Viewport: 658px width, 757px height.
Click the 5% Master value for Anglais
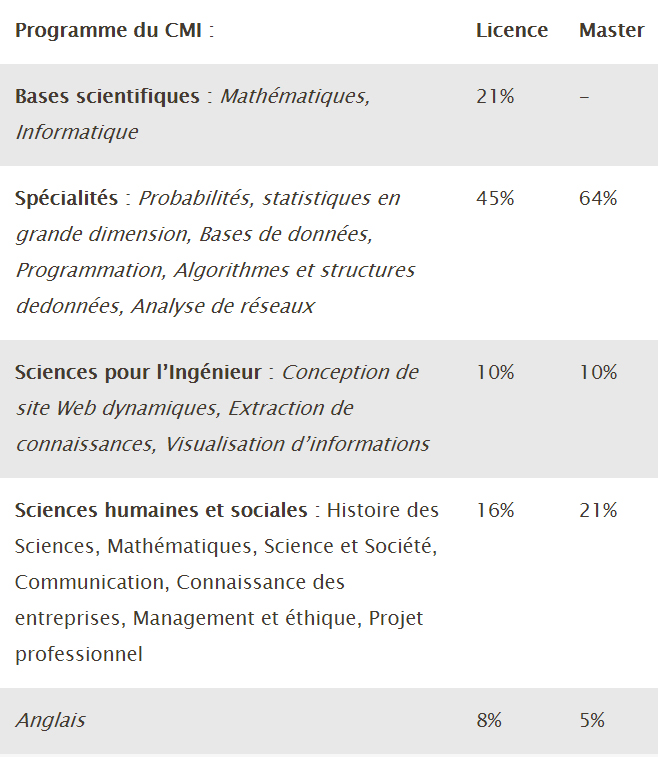point(592,720)
